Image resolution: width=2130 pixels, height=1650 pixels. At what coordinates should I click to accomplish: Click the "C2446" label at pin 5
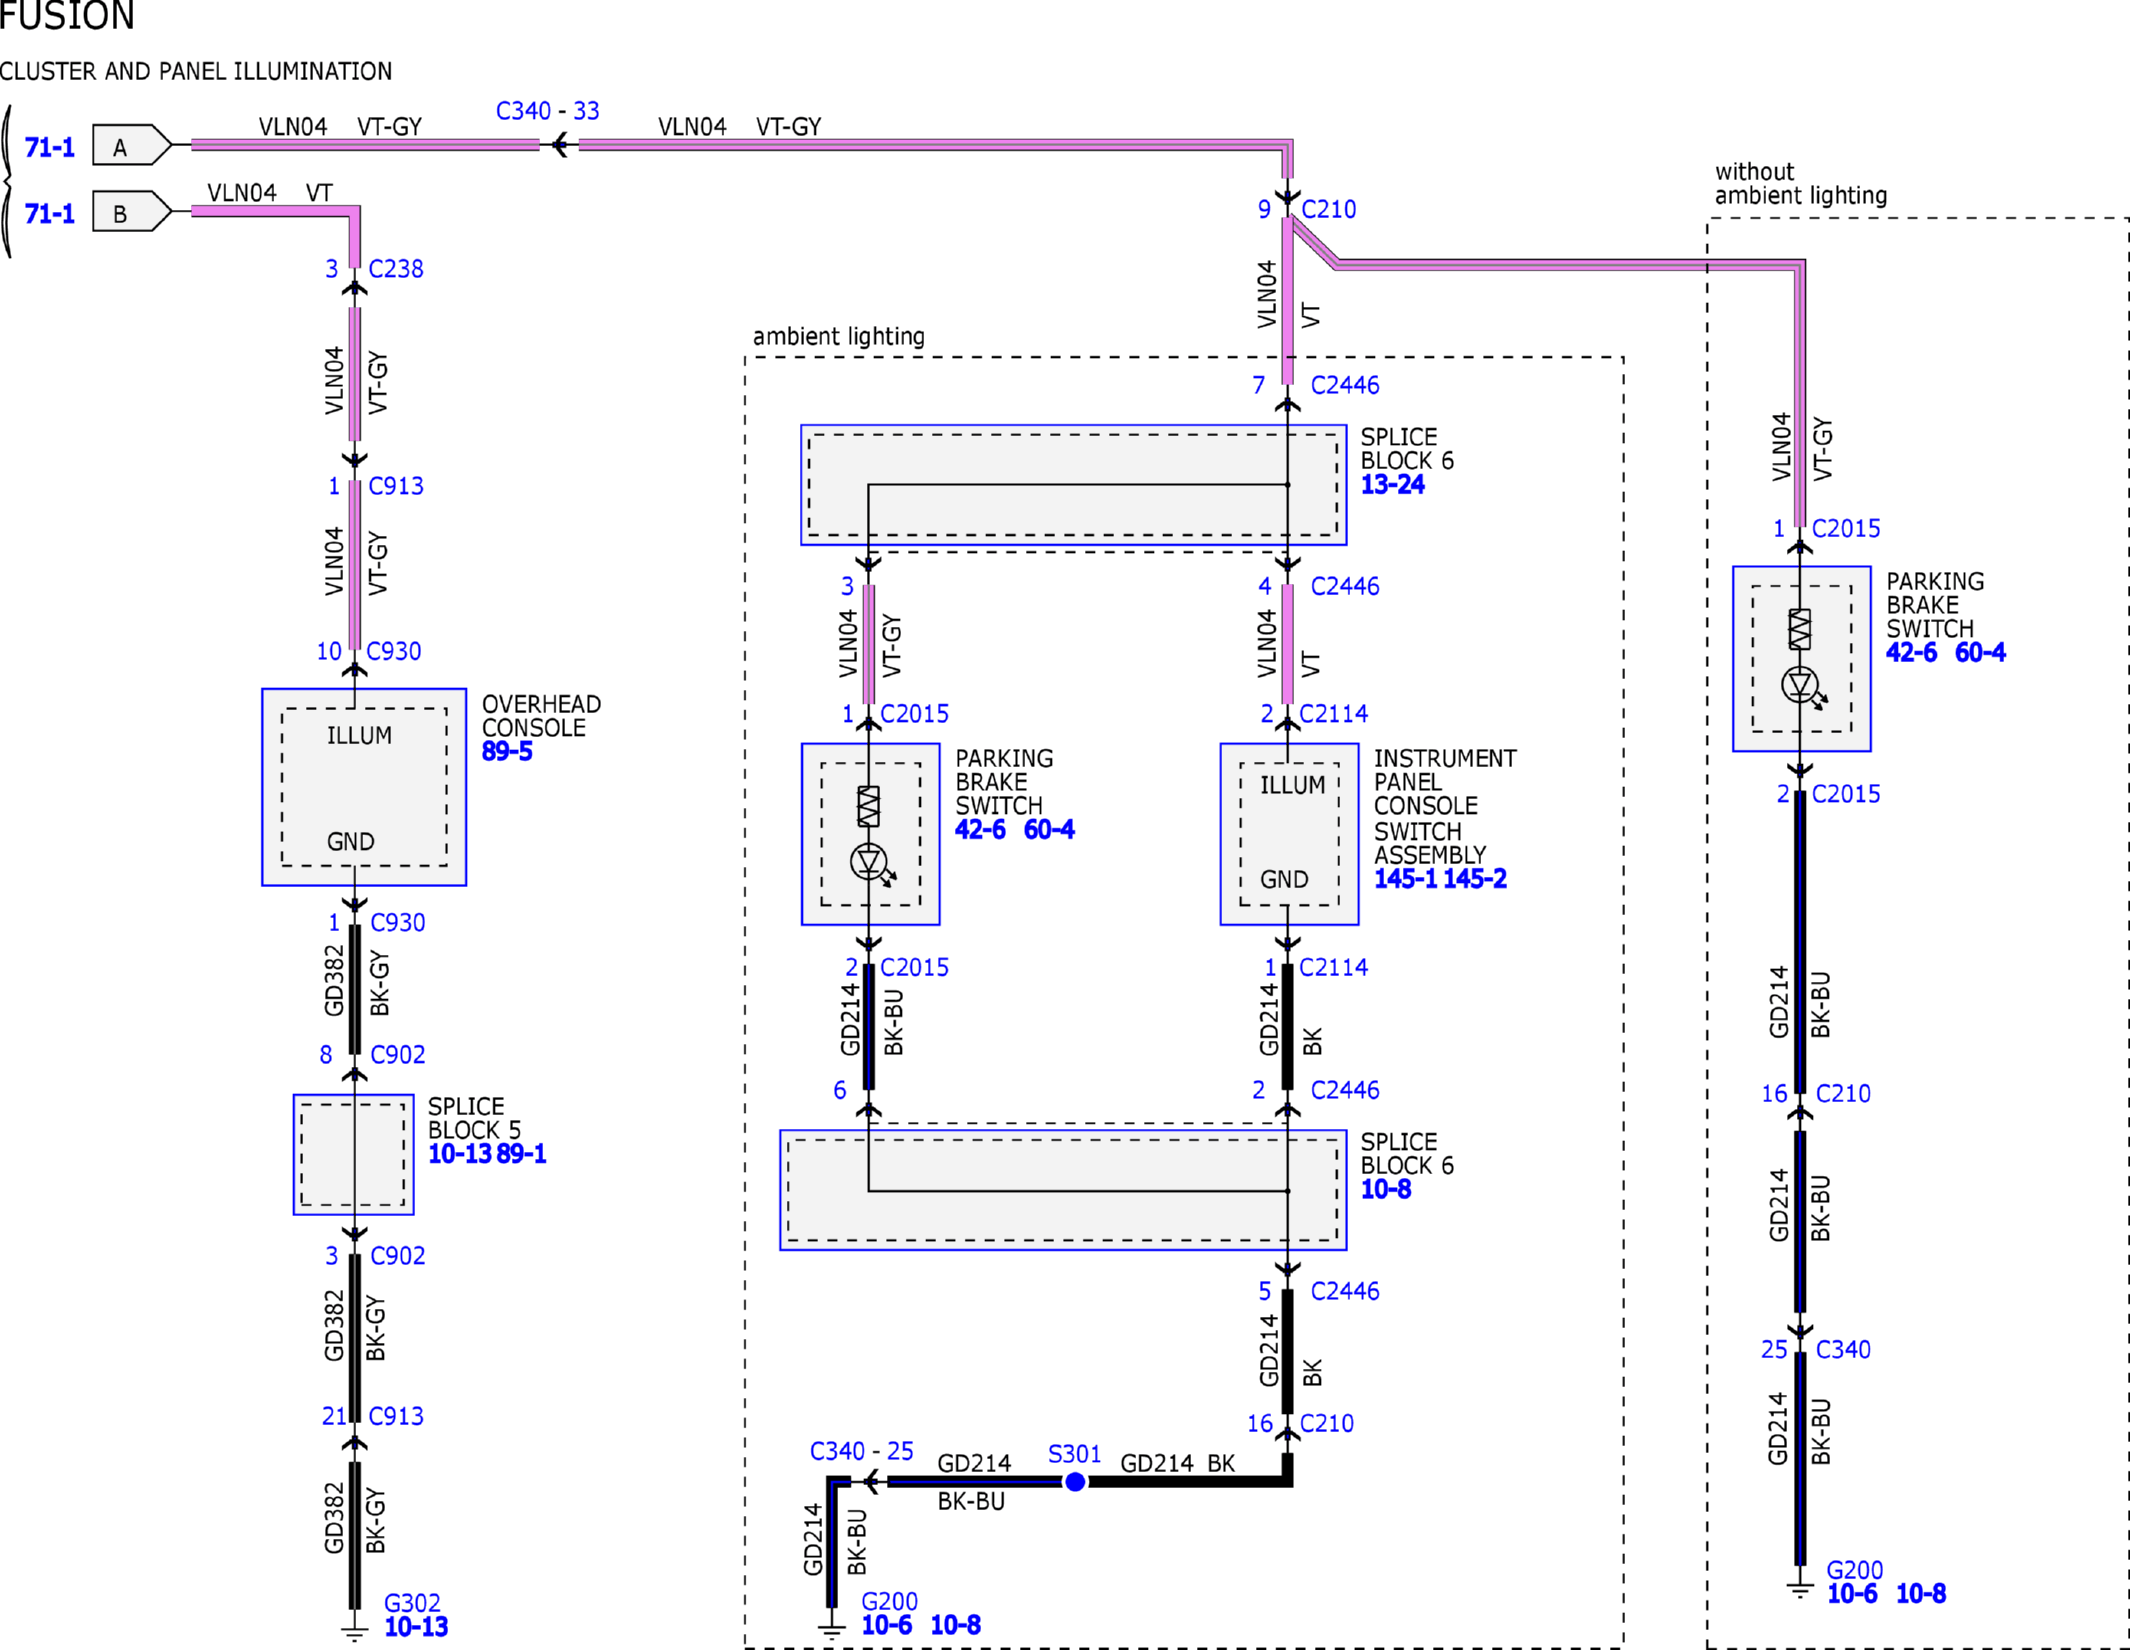[x=1345, y=1291]
